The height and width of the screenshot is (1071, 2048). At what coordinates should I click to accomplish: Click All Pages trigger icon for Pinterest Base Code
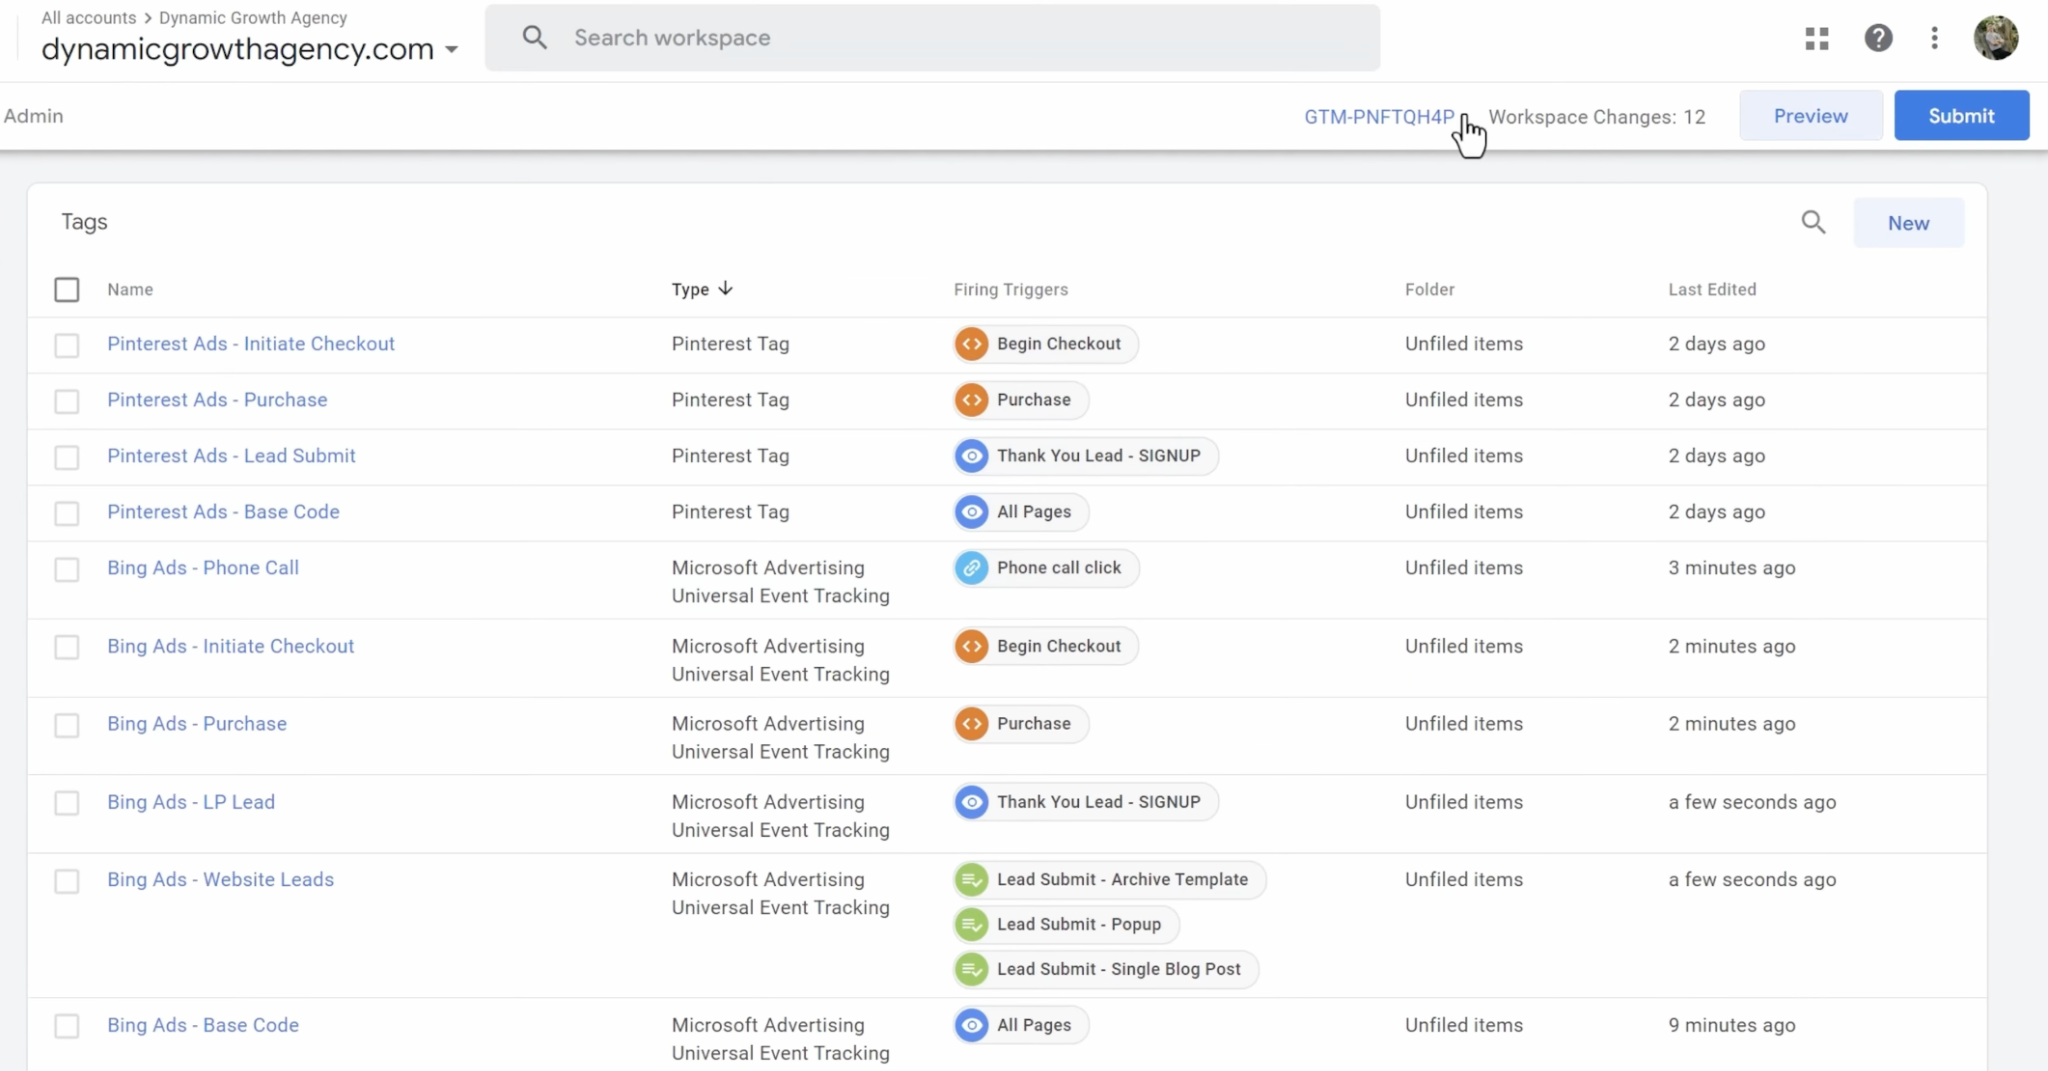pos(971,512)
